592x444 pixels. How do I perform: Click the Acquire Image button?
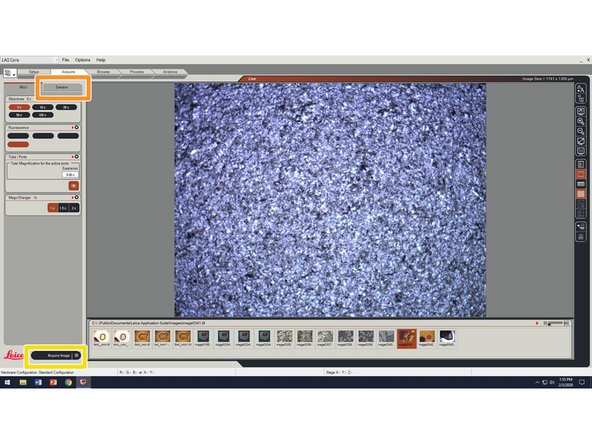point(52,356)
